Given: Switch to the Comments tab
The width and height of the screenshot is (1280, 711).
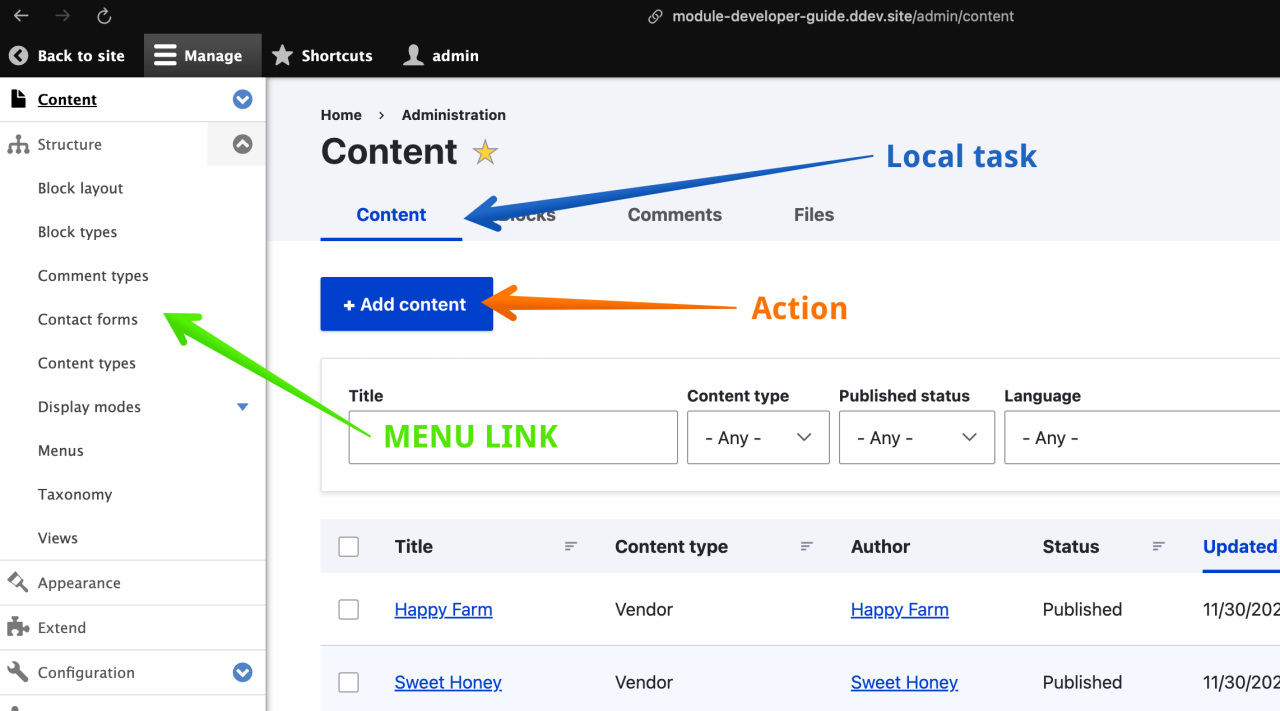Looking at the screenshot, I should pyautogui.click(x=674, y=214).
